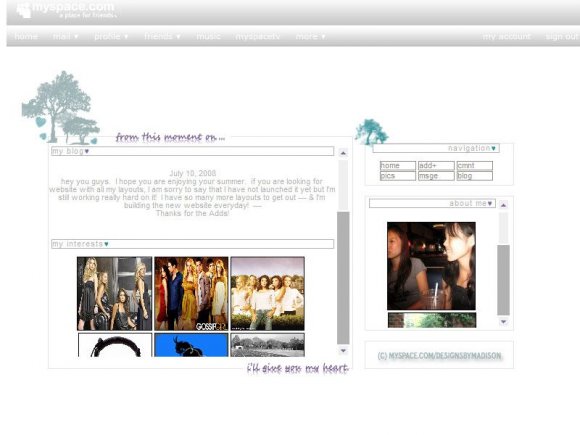Screen dimensions: 580x435
Task: Open the friends dropdown menu
Action: (162, 36)
